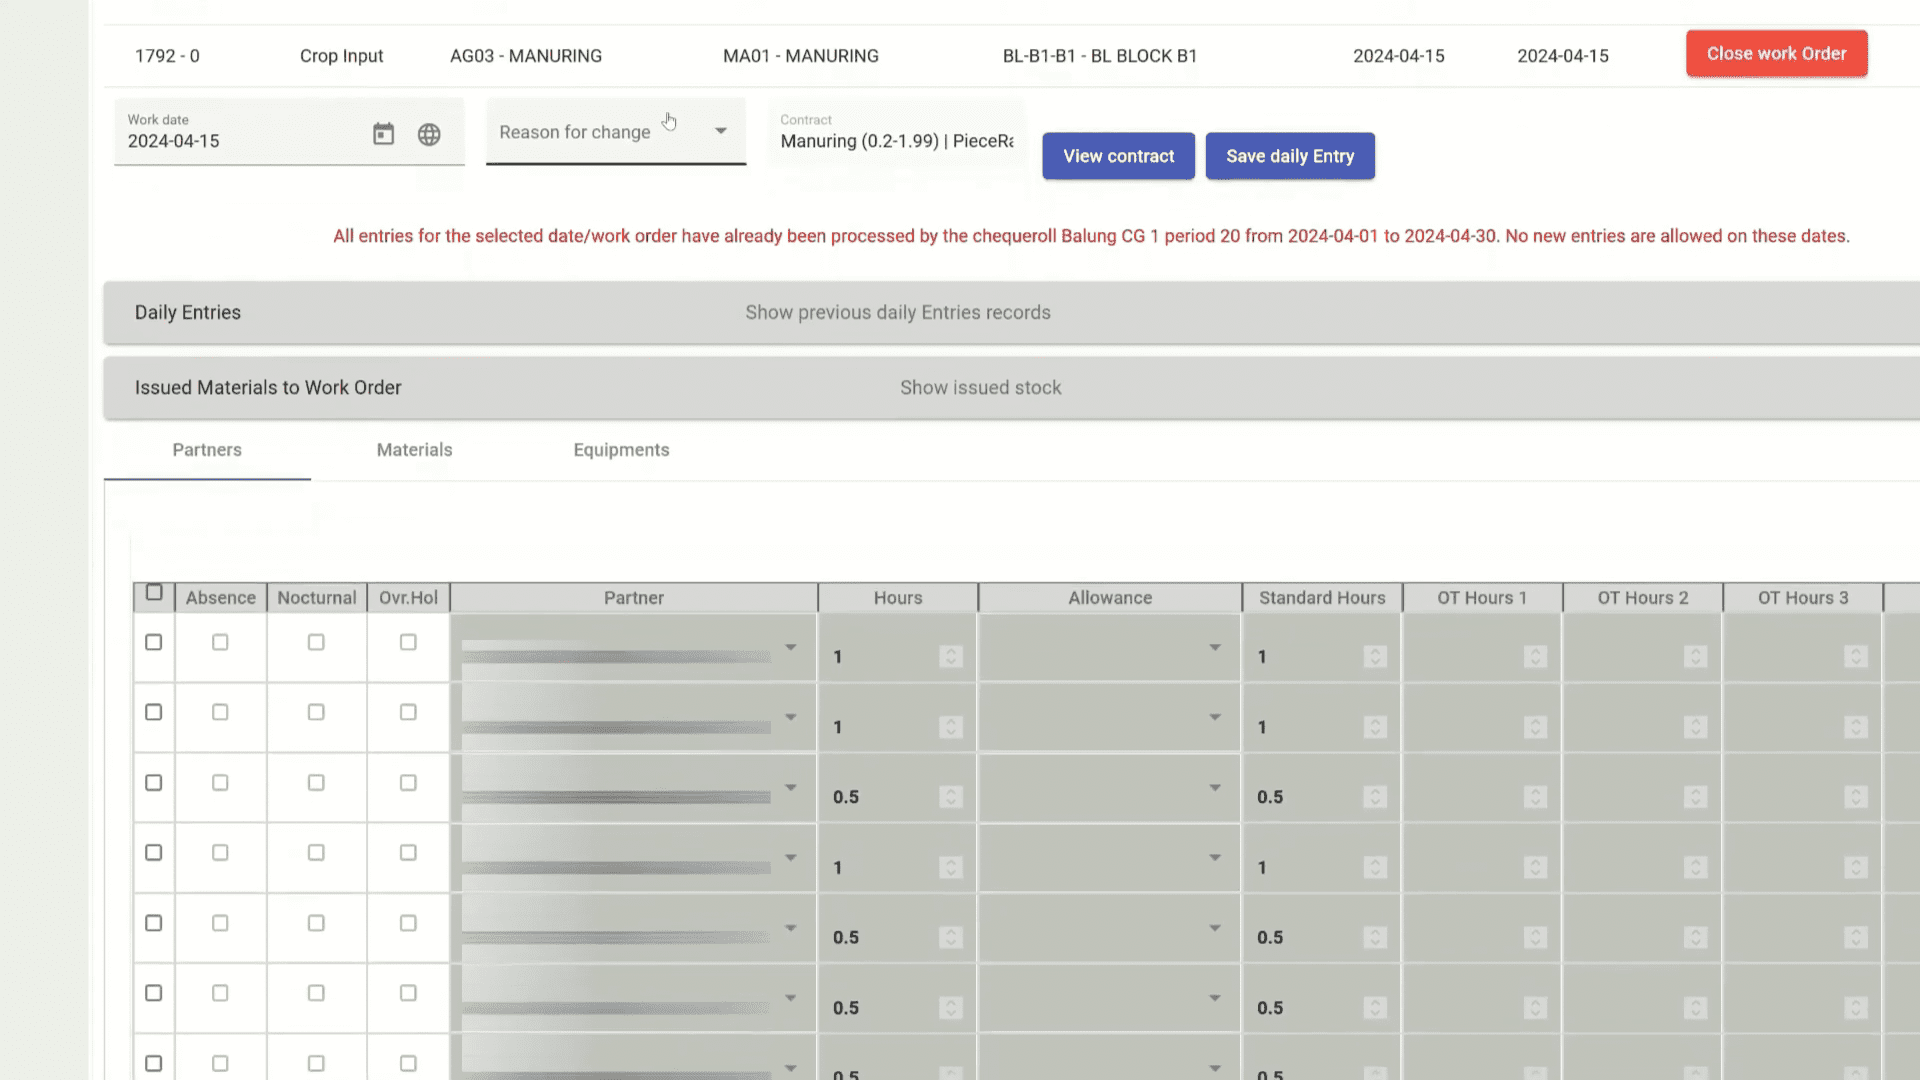
Task: Switch to the Equipments tab
Action: pos(621,450)
